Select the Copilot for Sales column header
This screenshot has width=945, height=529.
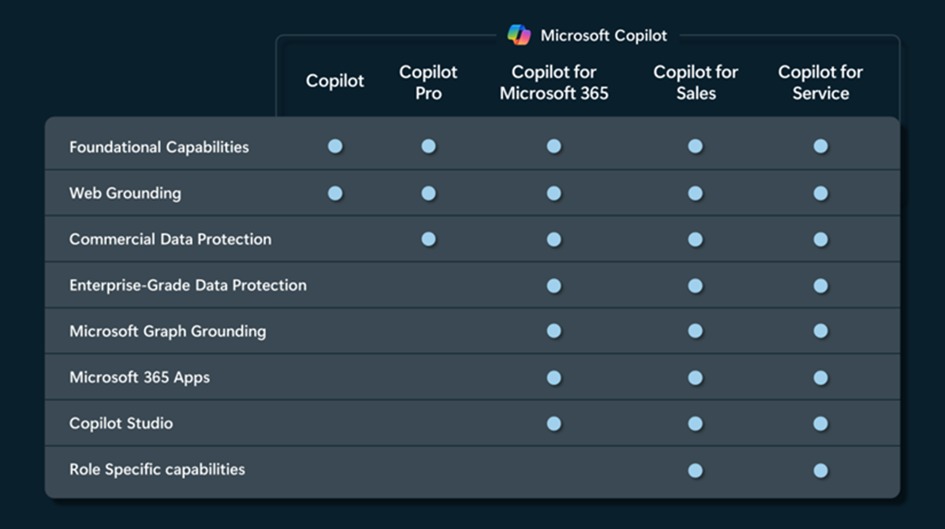point(695,82)
